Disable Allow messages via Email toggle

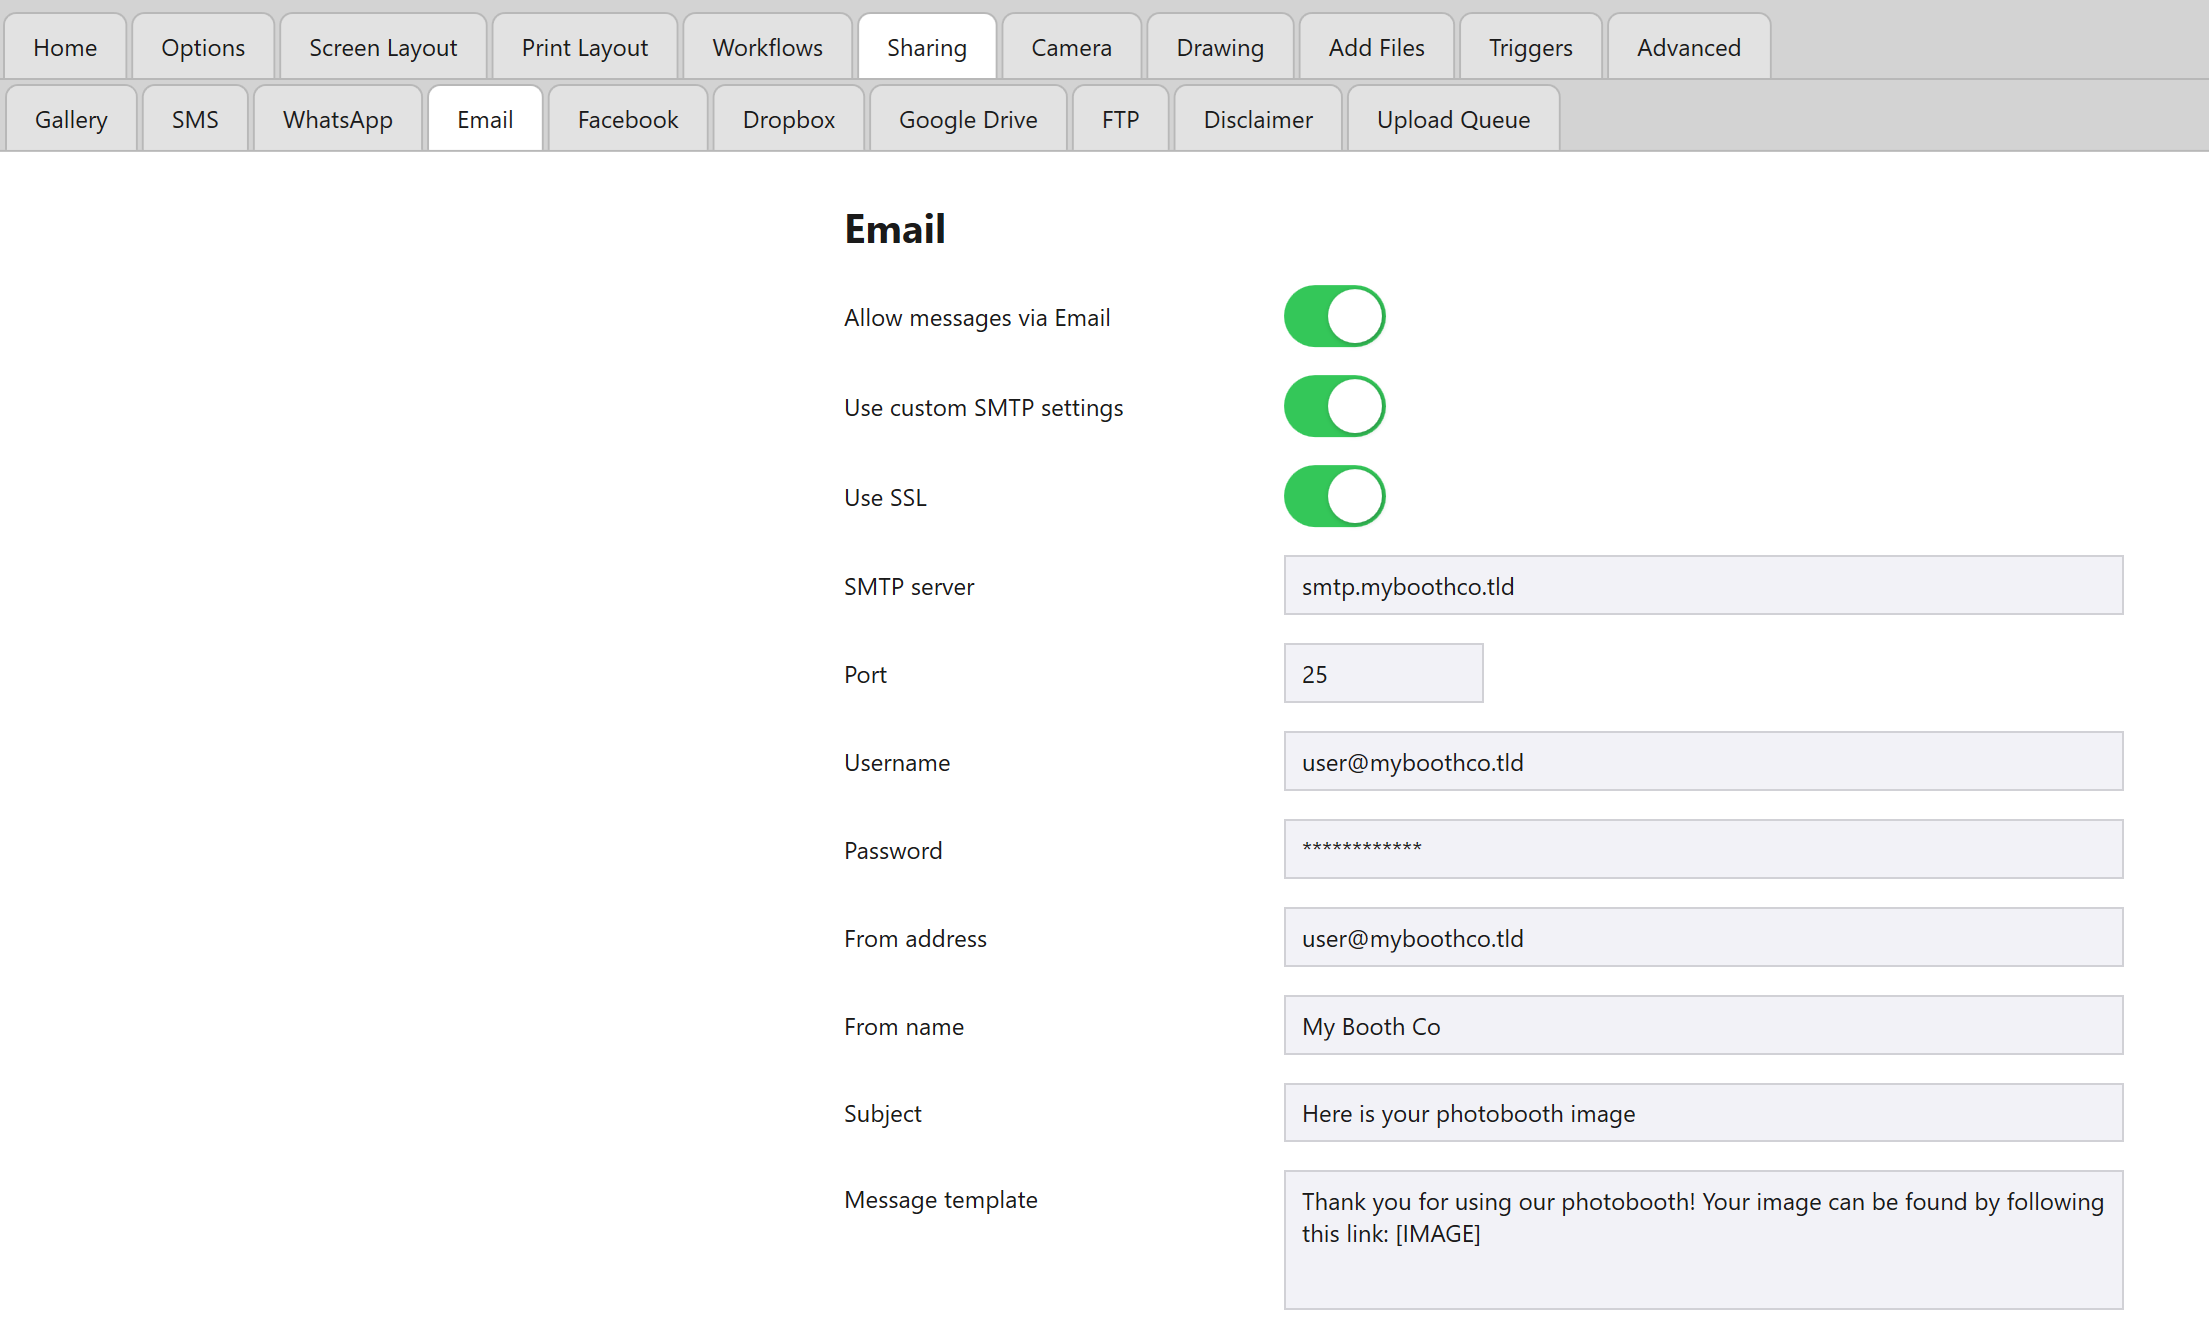[x=1334, y=316]
